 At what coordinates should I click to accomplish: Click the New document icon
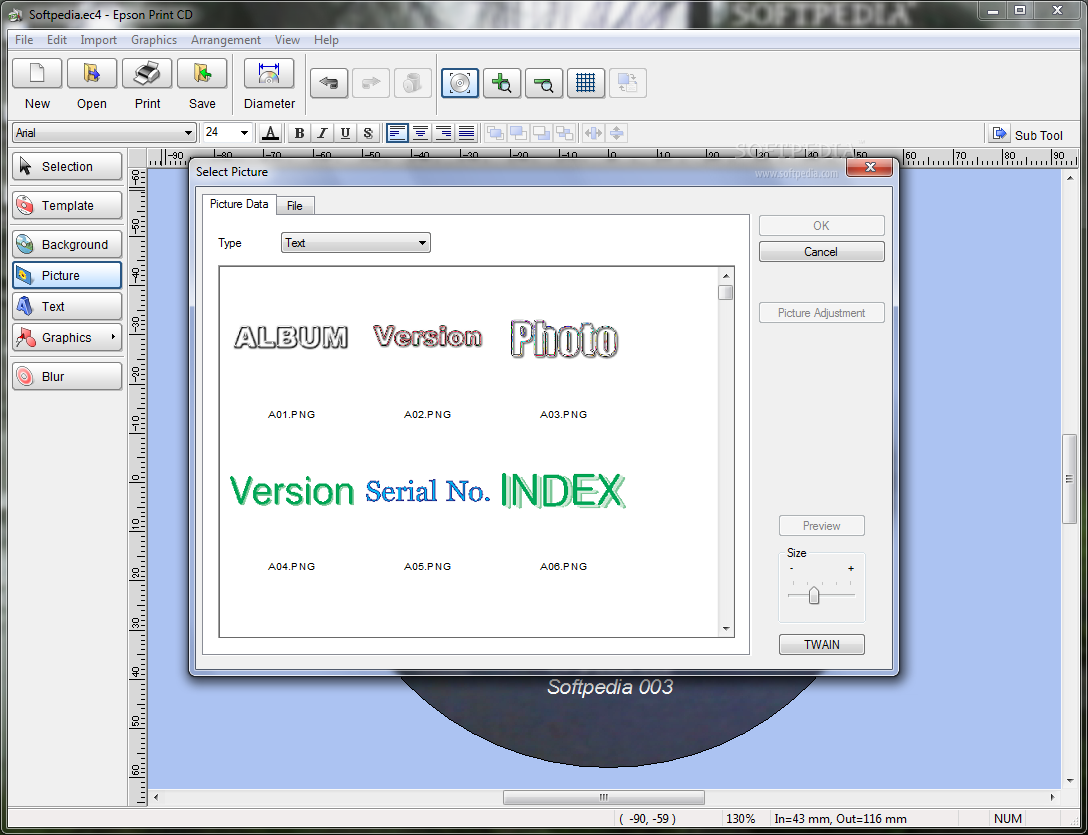click(37, 74)
